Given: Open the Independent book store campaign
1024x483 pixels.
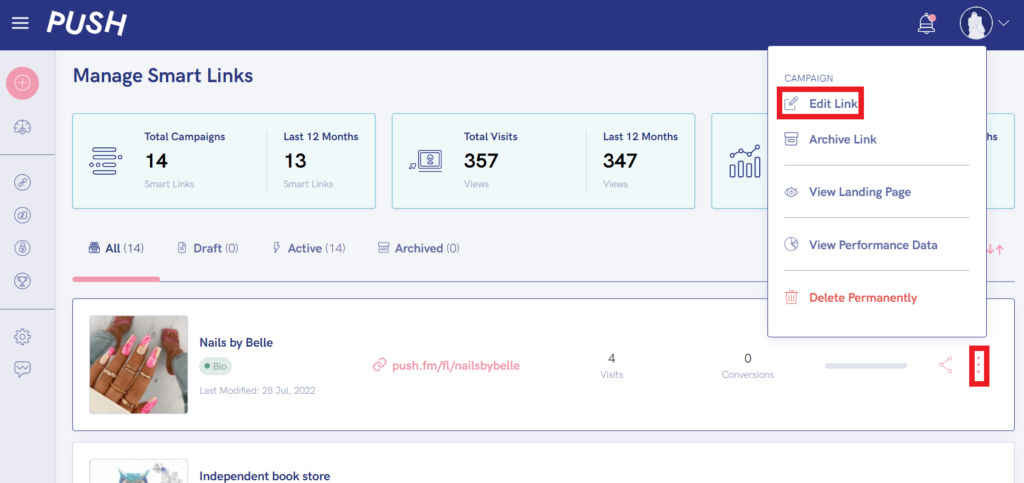Looking at the screenshot, I should (x=264, y=476).
